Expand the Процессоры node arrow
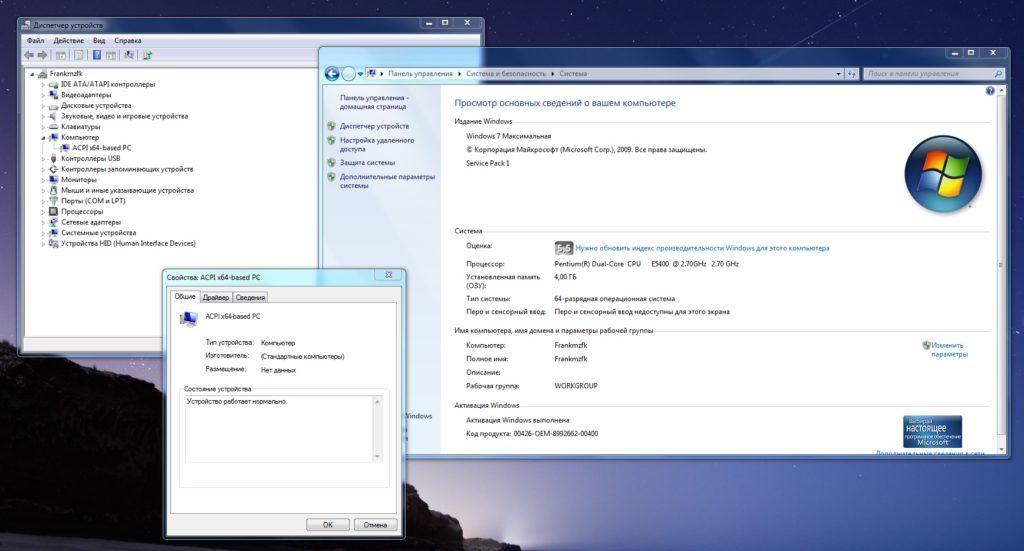Image resolution: width=1024 pixels, height=551 pixels. [x=44, y=212]
